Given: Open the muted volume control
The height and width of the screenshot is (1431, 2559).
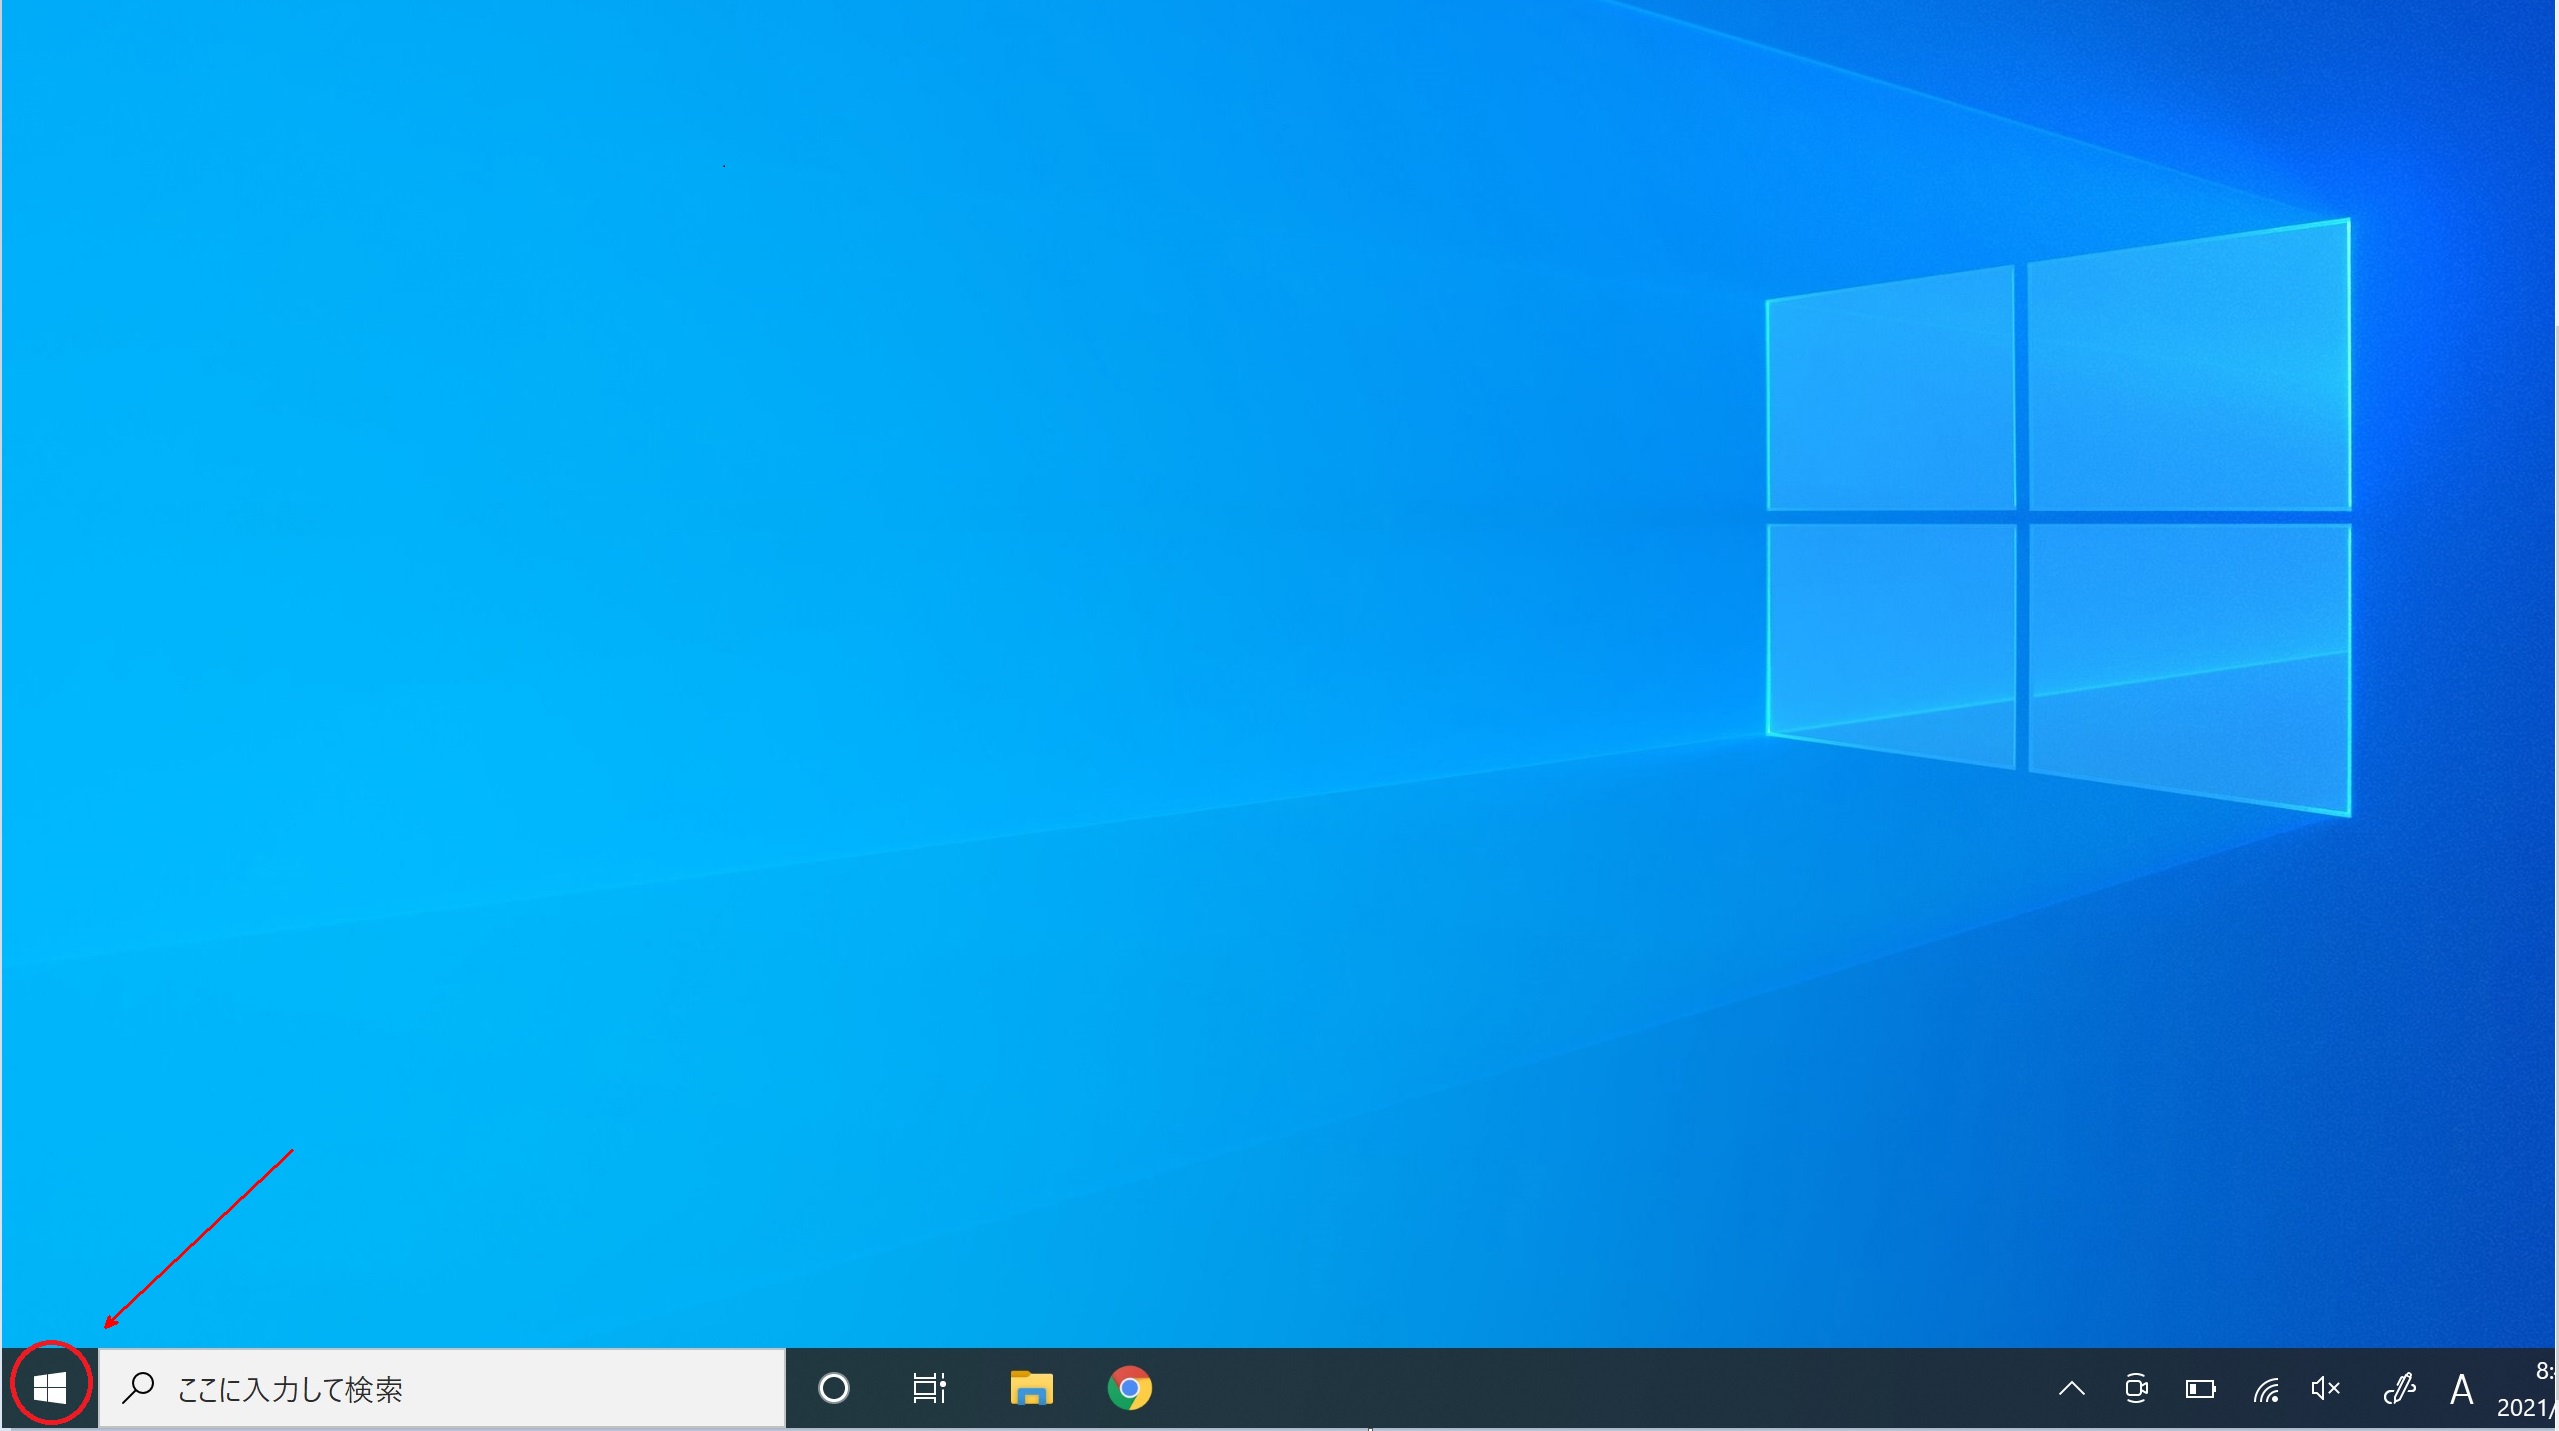Looking at the screenshot, I should [2326, 1388].
